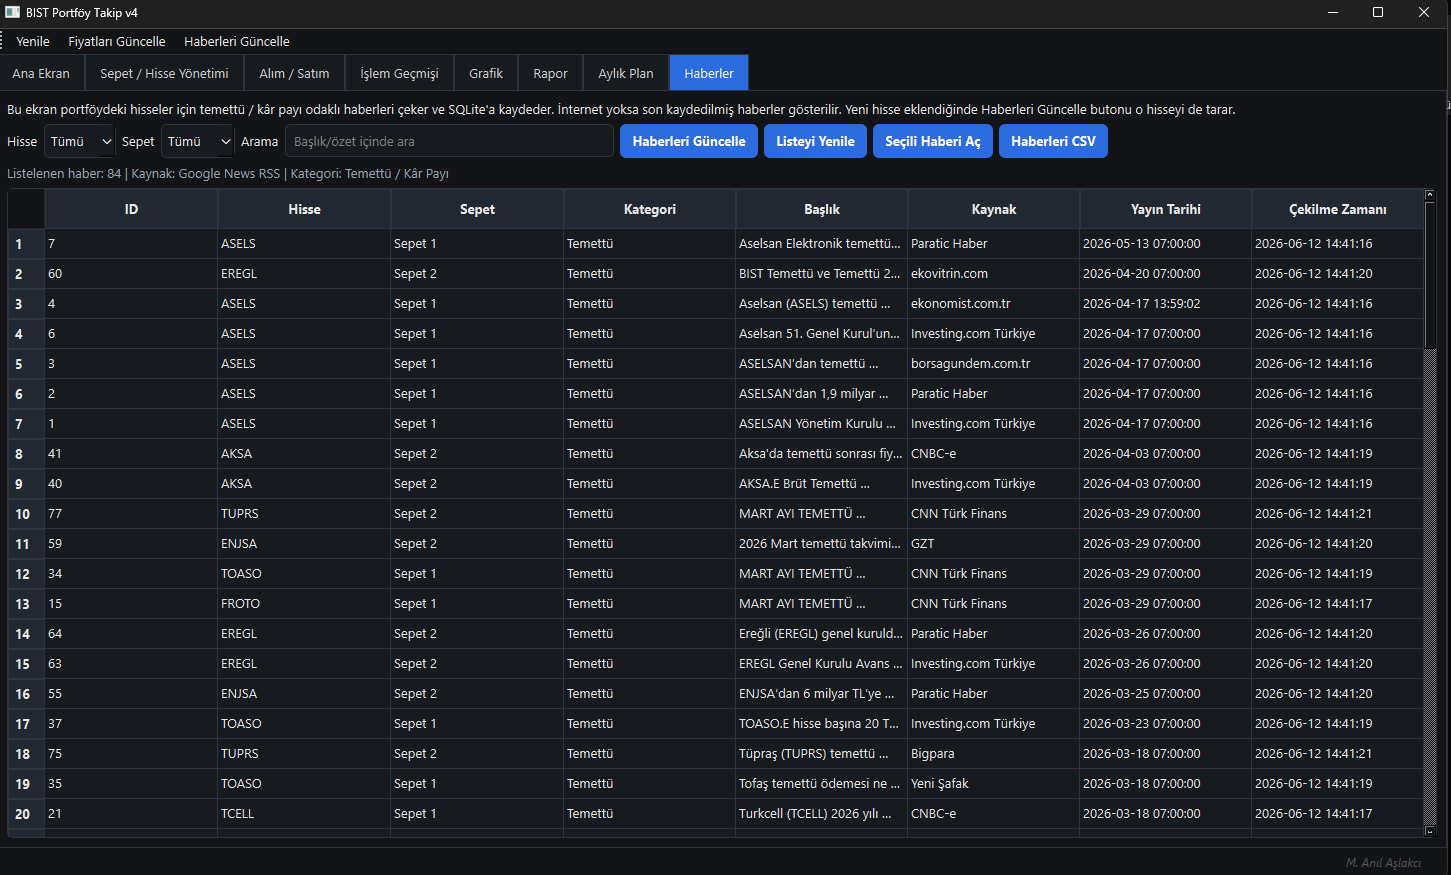Click the 'GZT' source cell
The width and height of the screenshot is (1451, 875).
tap(994, 544)
